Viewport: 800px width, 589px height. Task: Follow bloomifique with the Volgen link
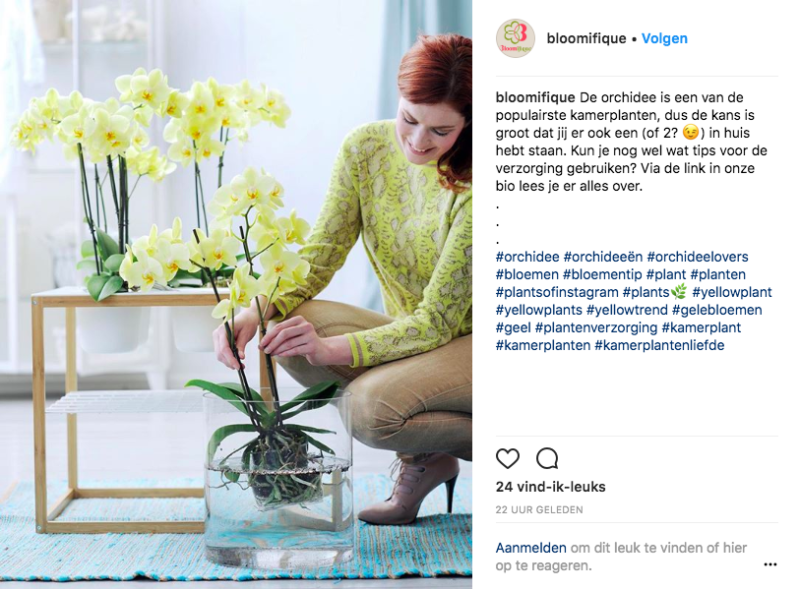(x=664, y=38)
